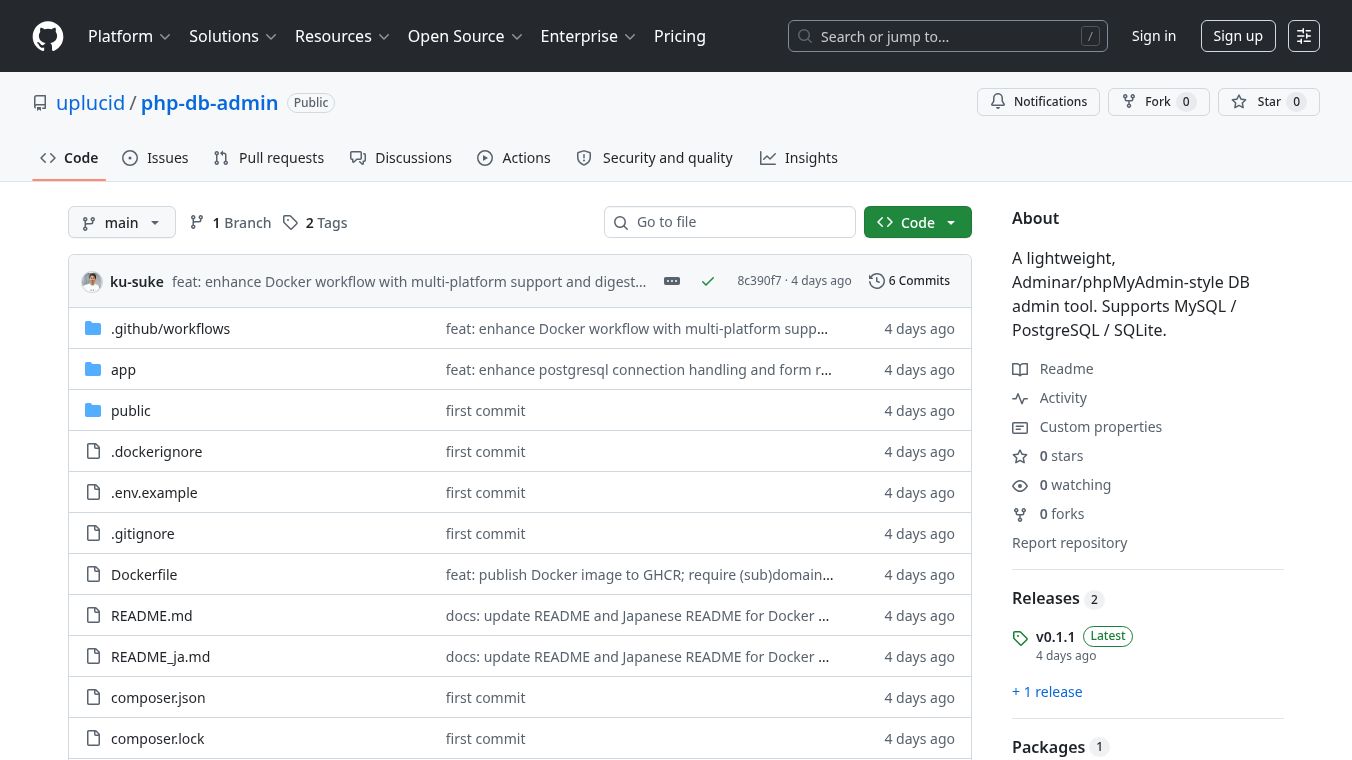Expand the Enterprise menu
The image size is (1352, 760).
588,36
